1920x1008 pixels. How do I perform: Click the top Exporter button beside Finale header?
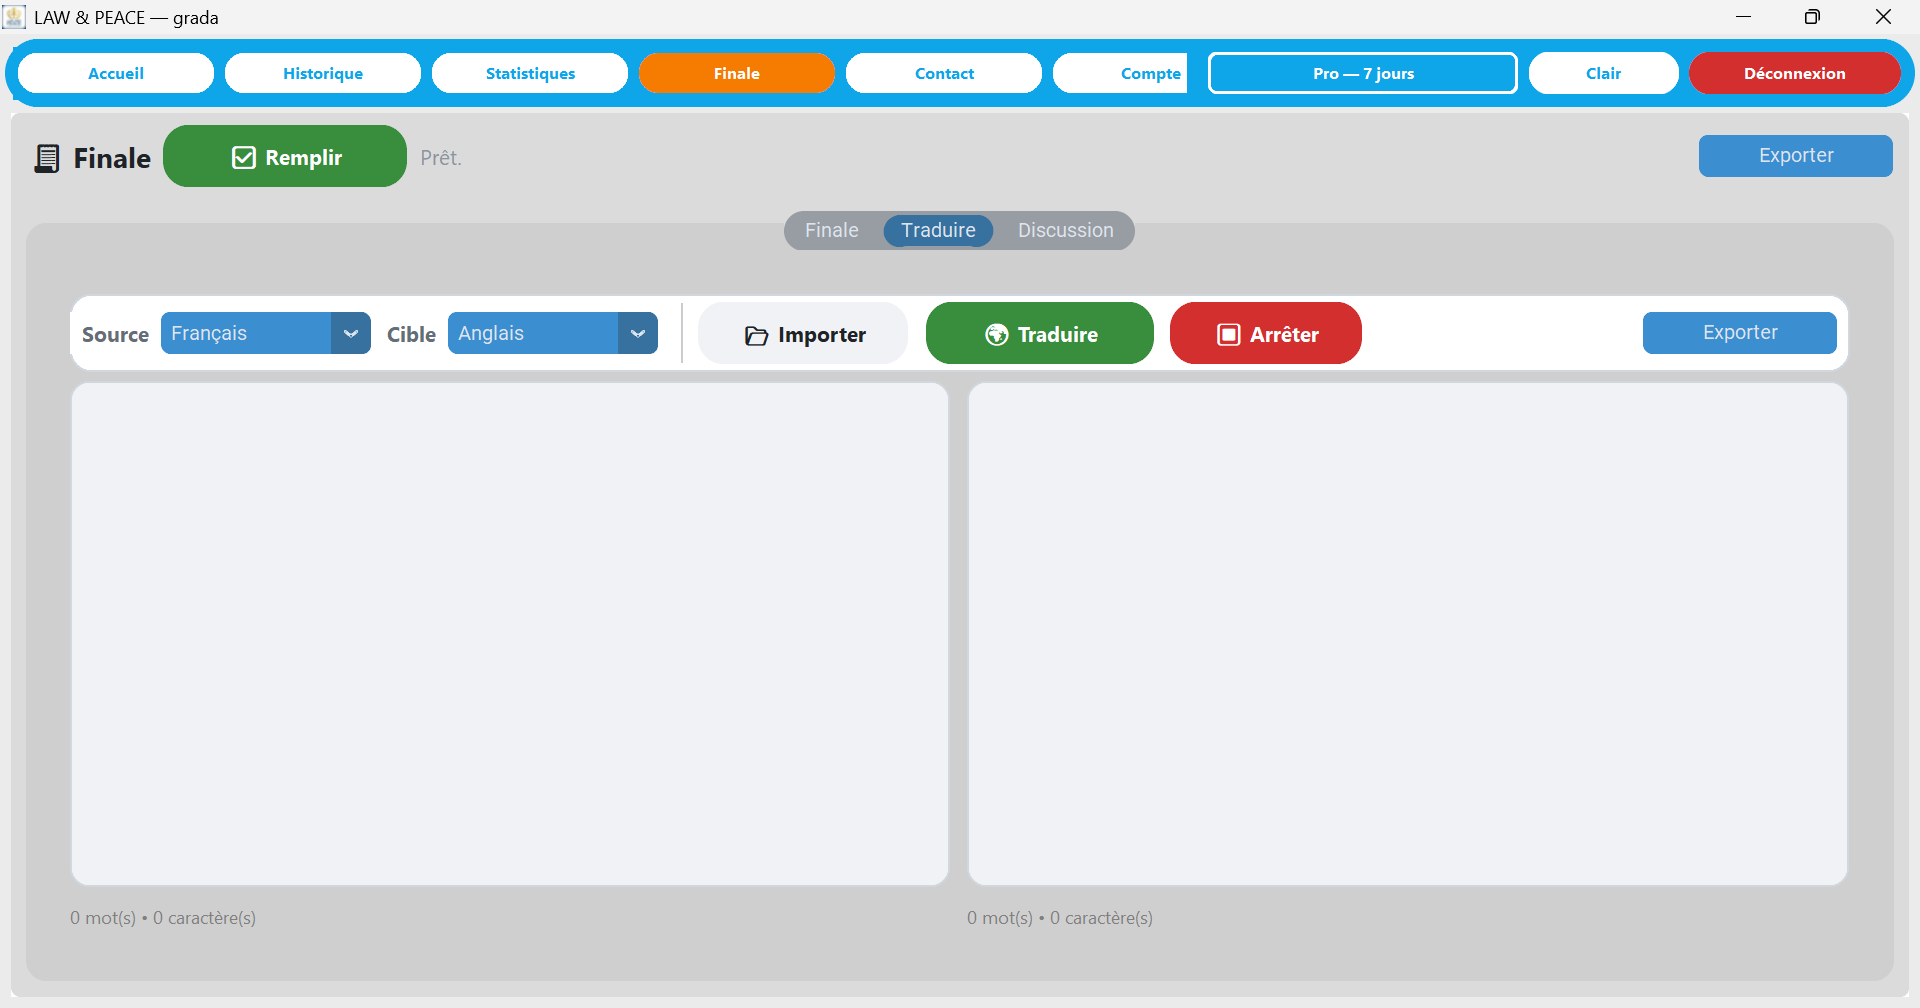(1796, 156)
